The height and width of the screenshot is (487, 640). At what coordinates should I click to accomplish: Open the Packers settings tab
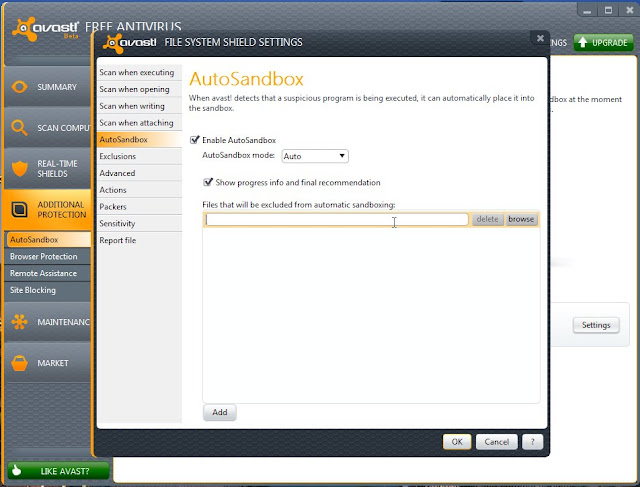coord(140,207)
